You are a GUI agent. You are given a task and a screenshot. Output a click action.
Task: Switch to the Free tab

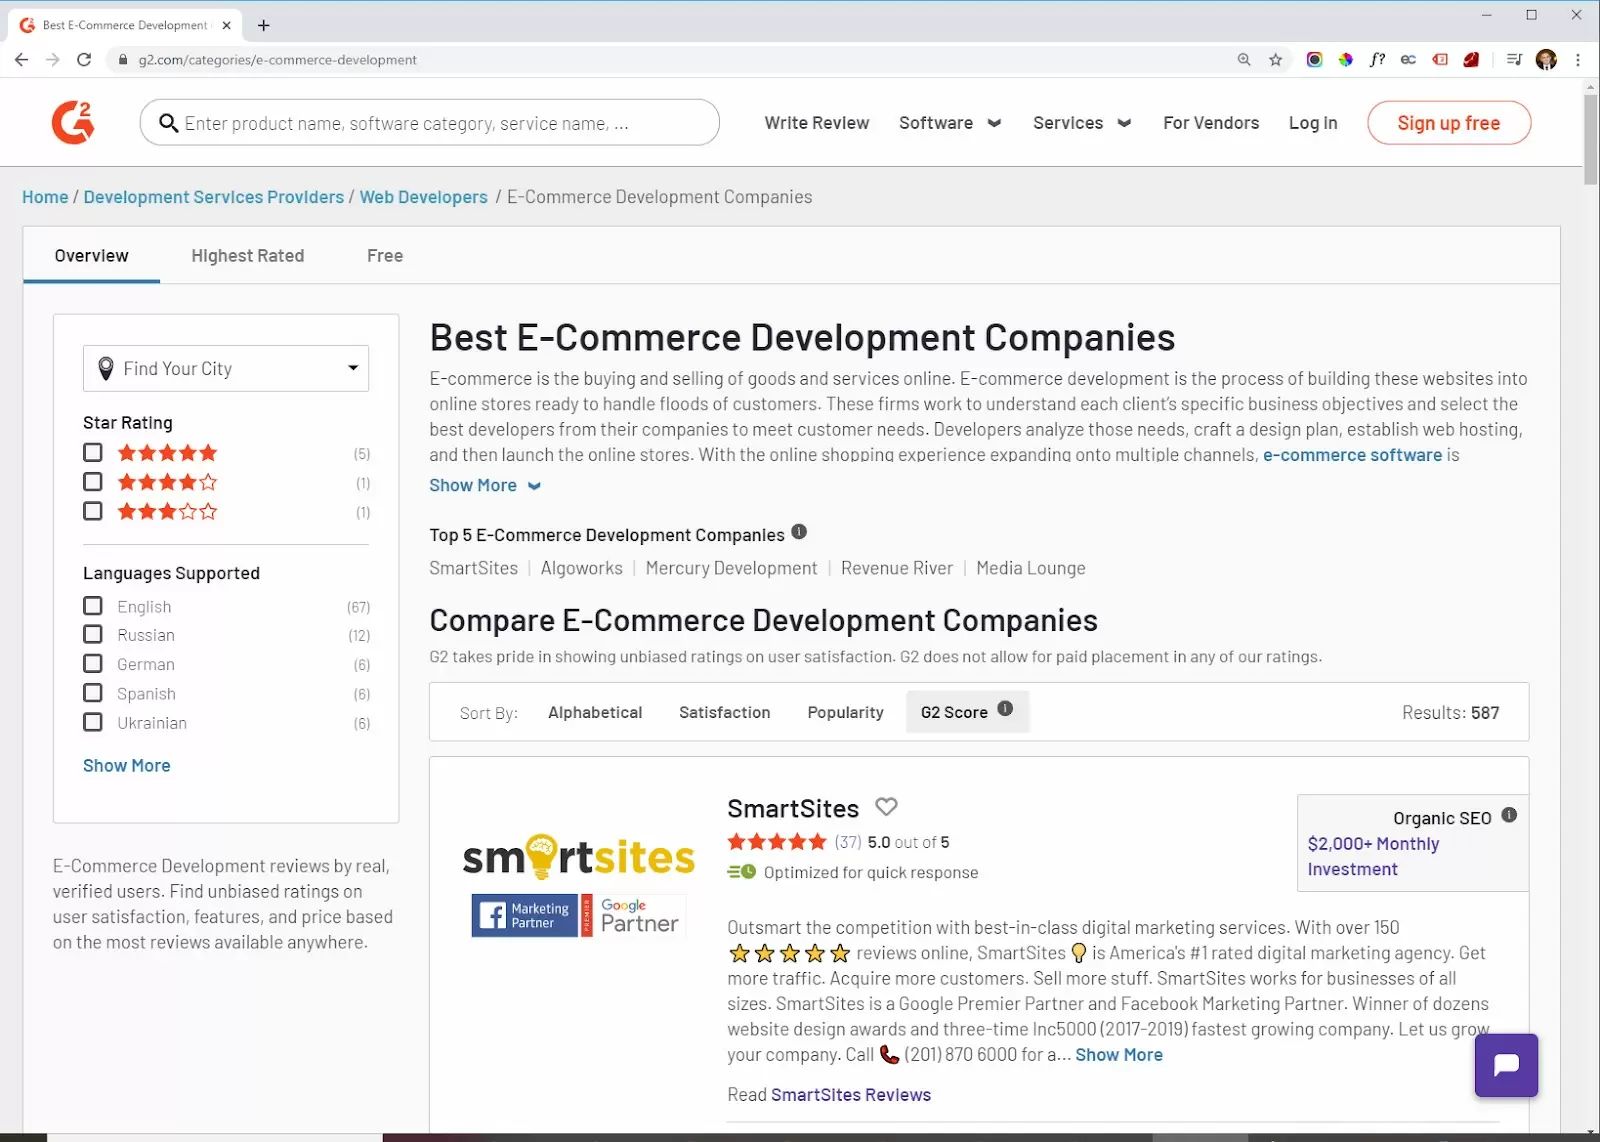(385, 255)
